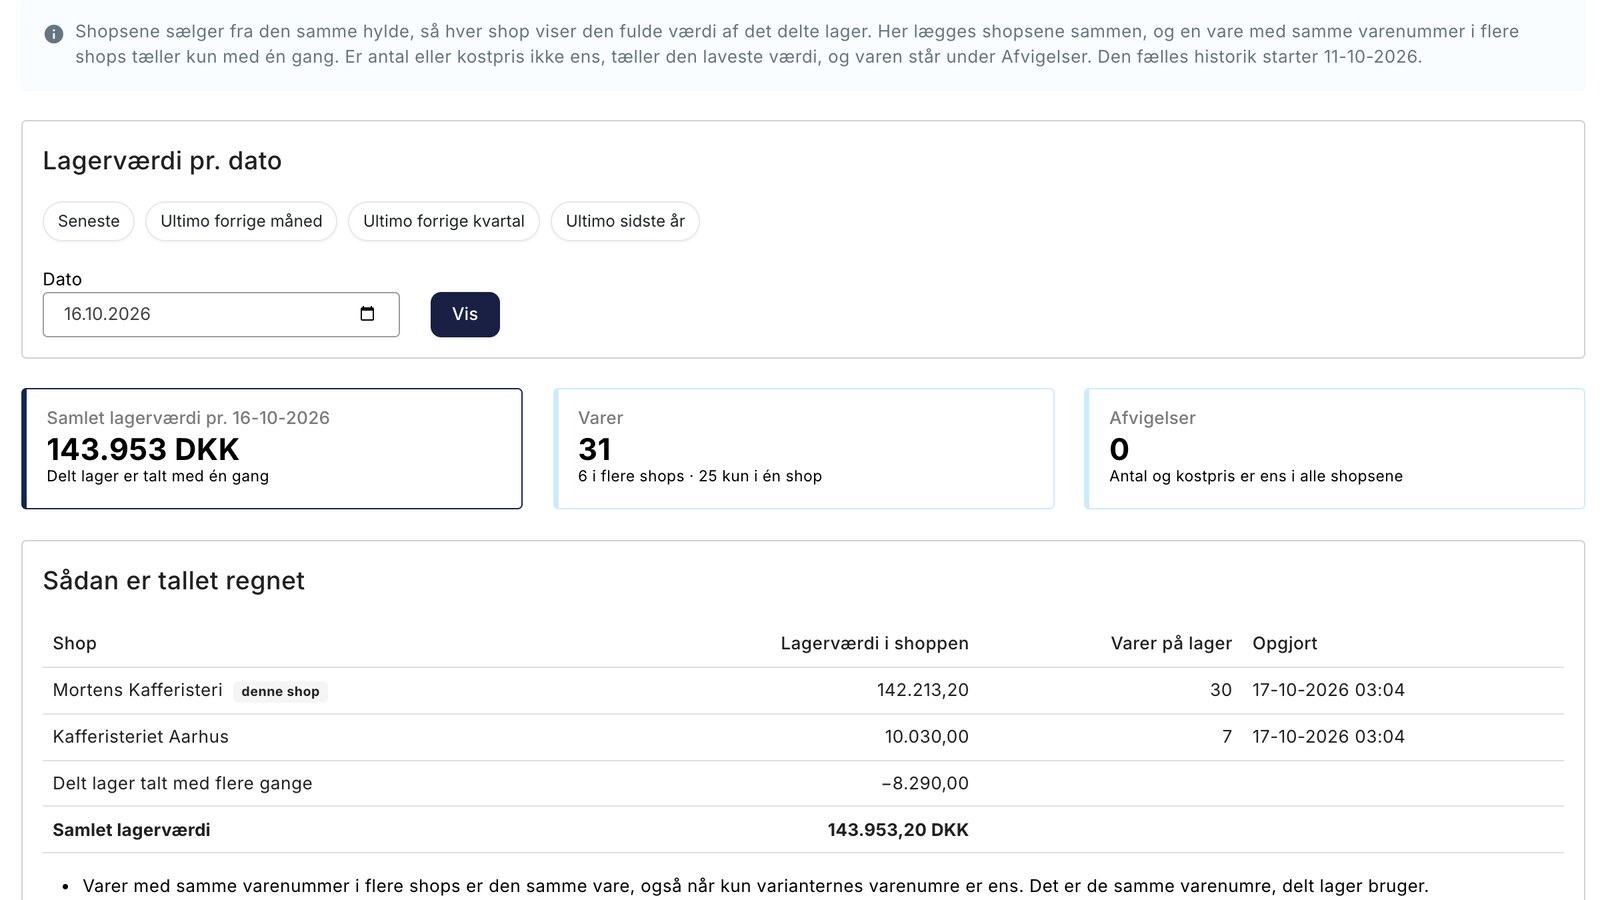The width and height of the screenshot is (1600, 900).
Task: Click Kafferisteriet Aarhus' stock count 7
Action: (x=1227, y=737)
